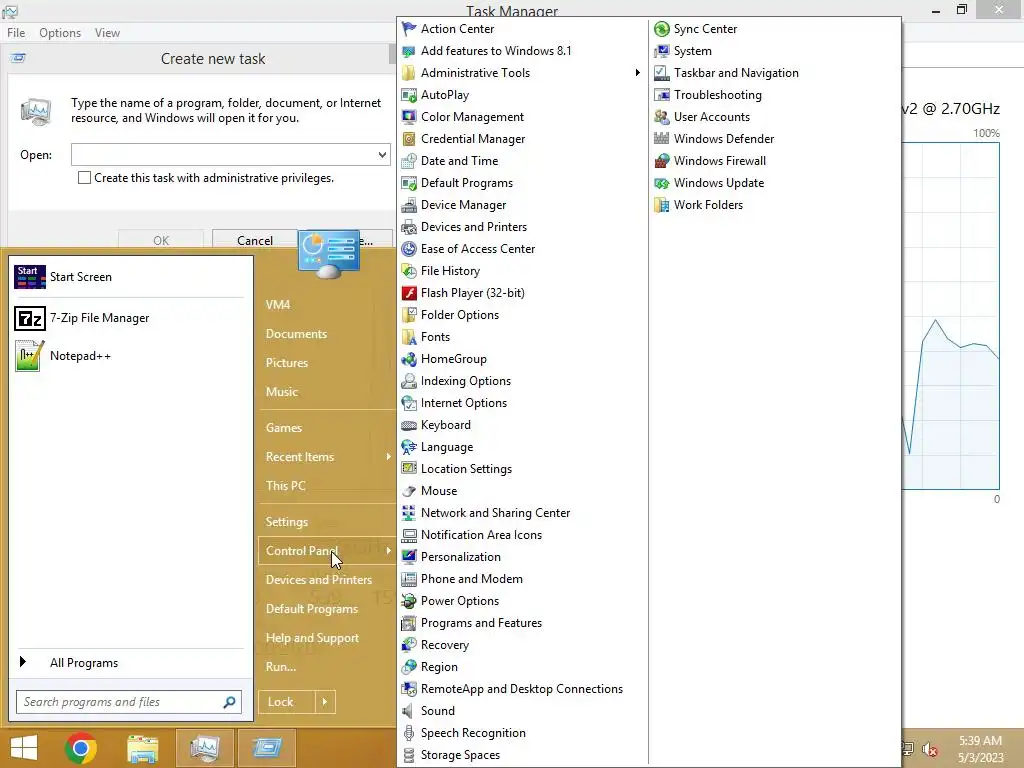
Task: Click Windows Update icon
Action: click(x=662, y=183)
